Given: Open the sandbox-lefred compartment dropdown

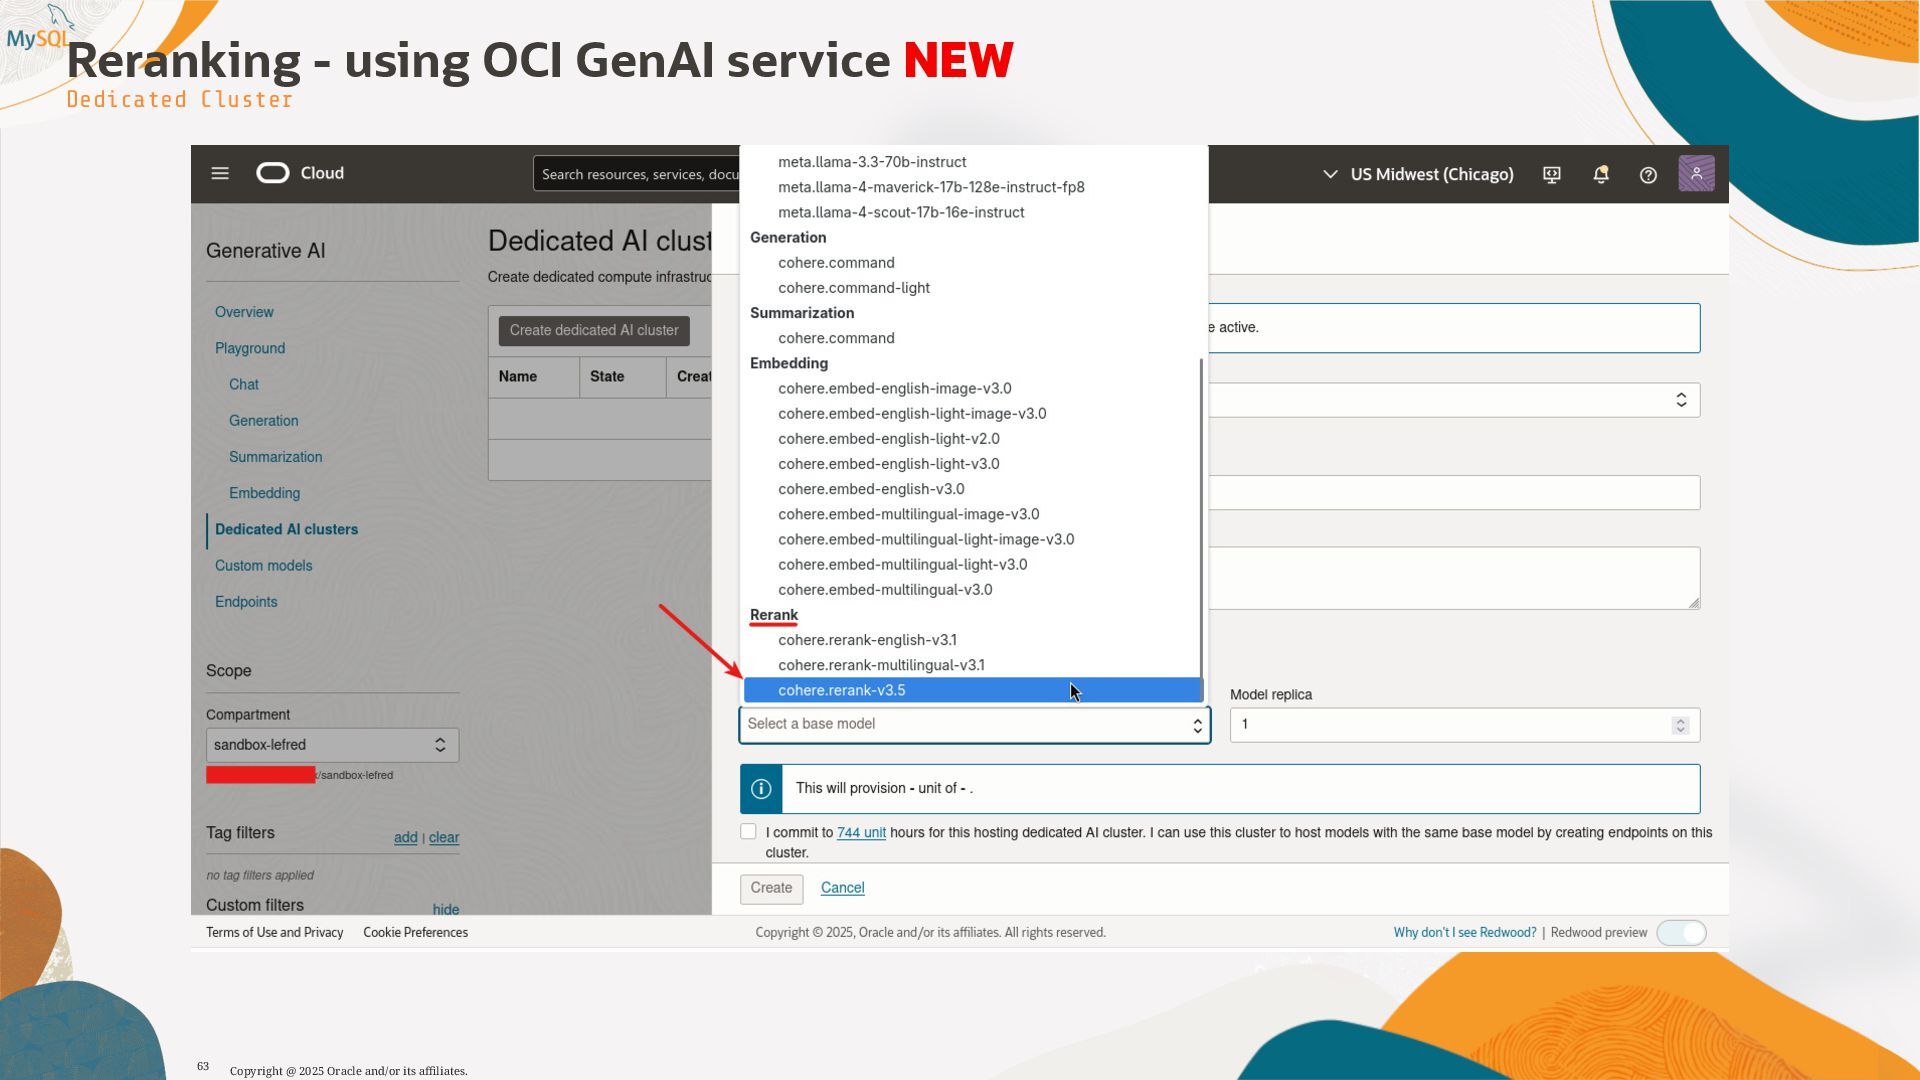Looking at the screenshot, I should tap(332, 745).
